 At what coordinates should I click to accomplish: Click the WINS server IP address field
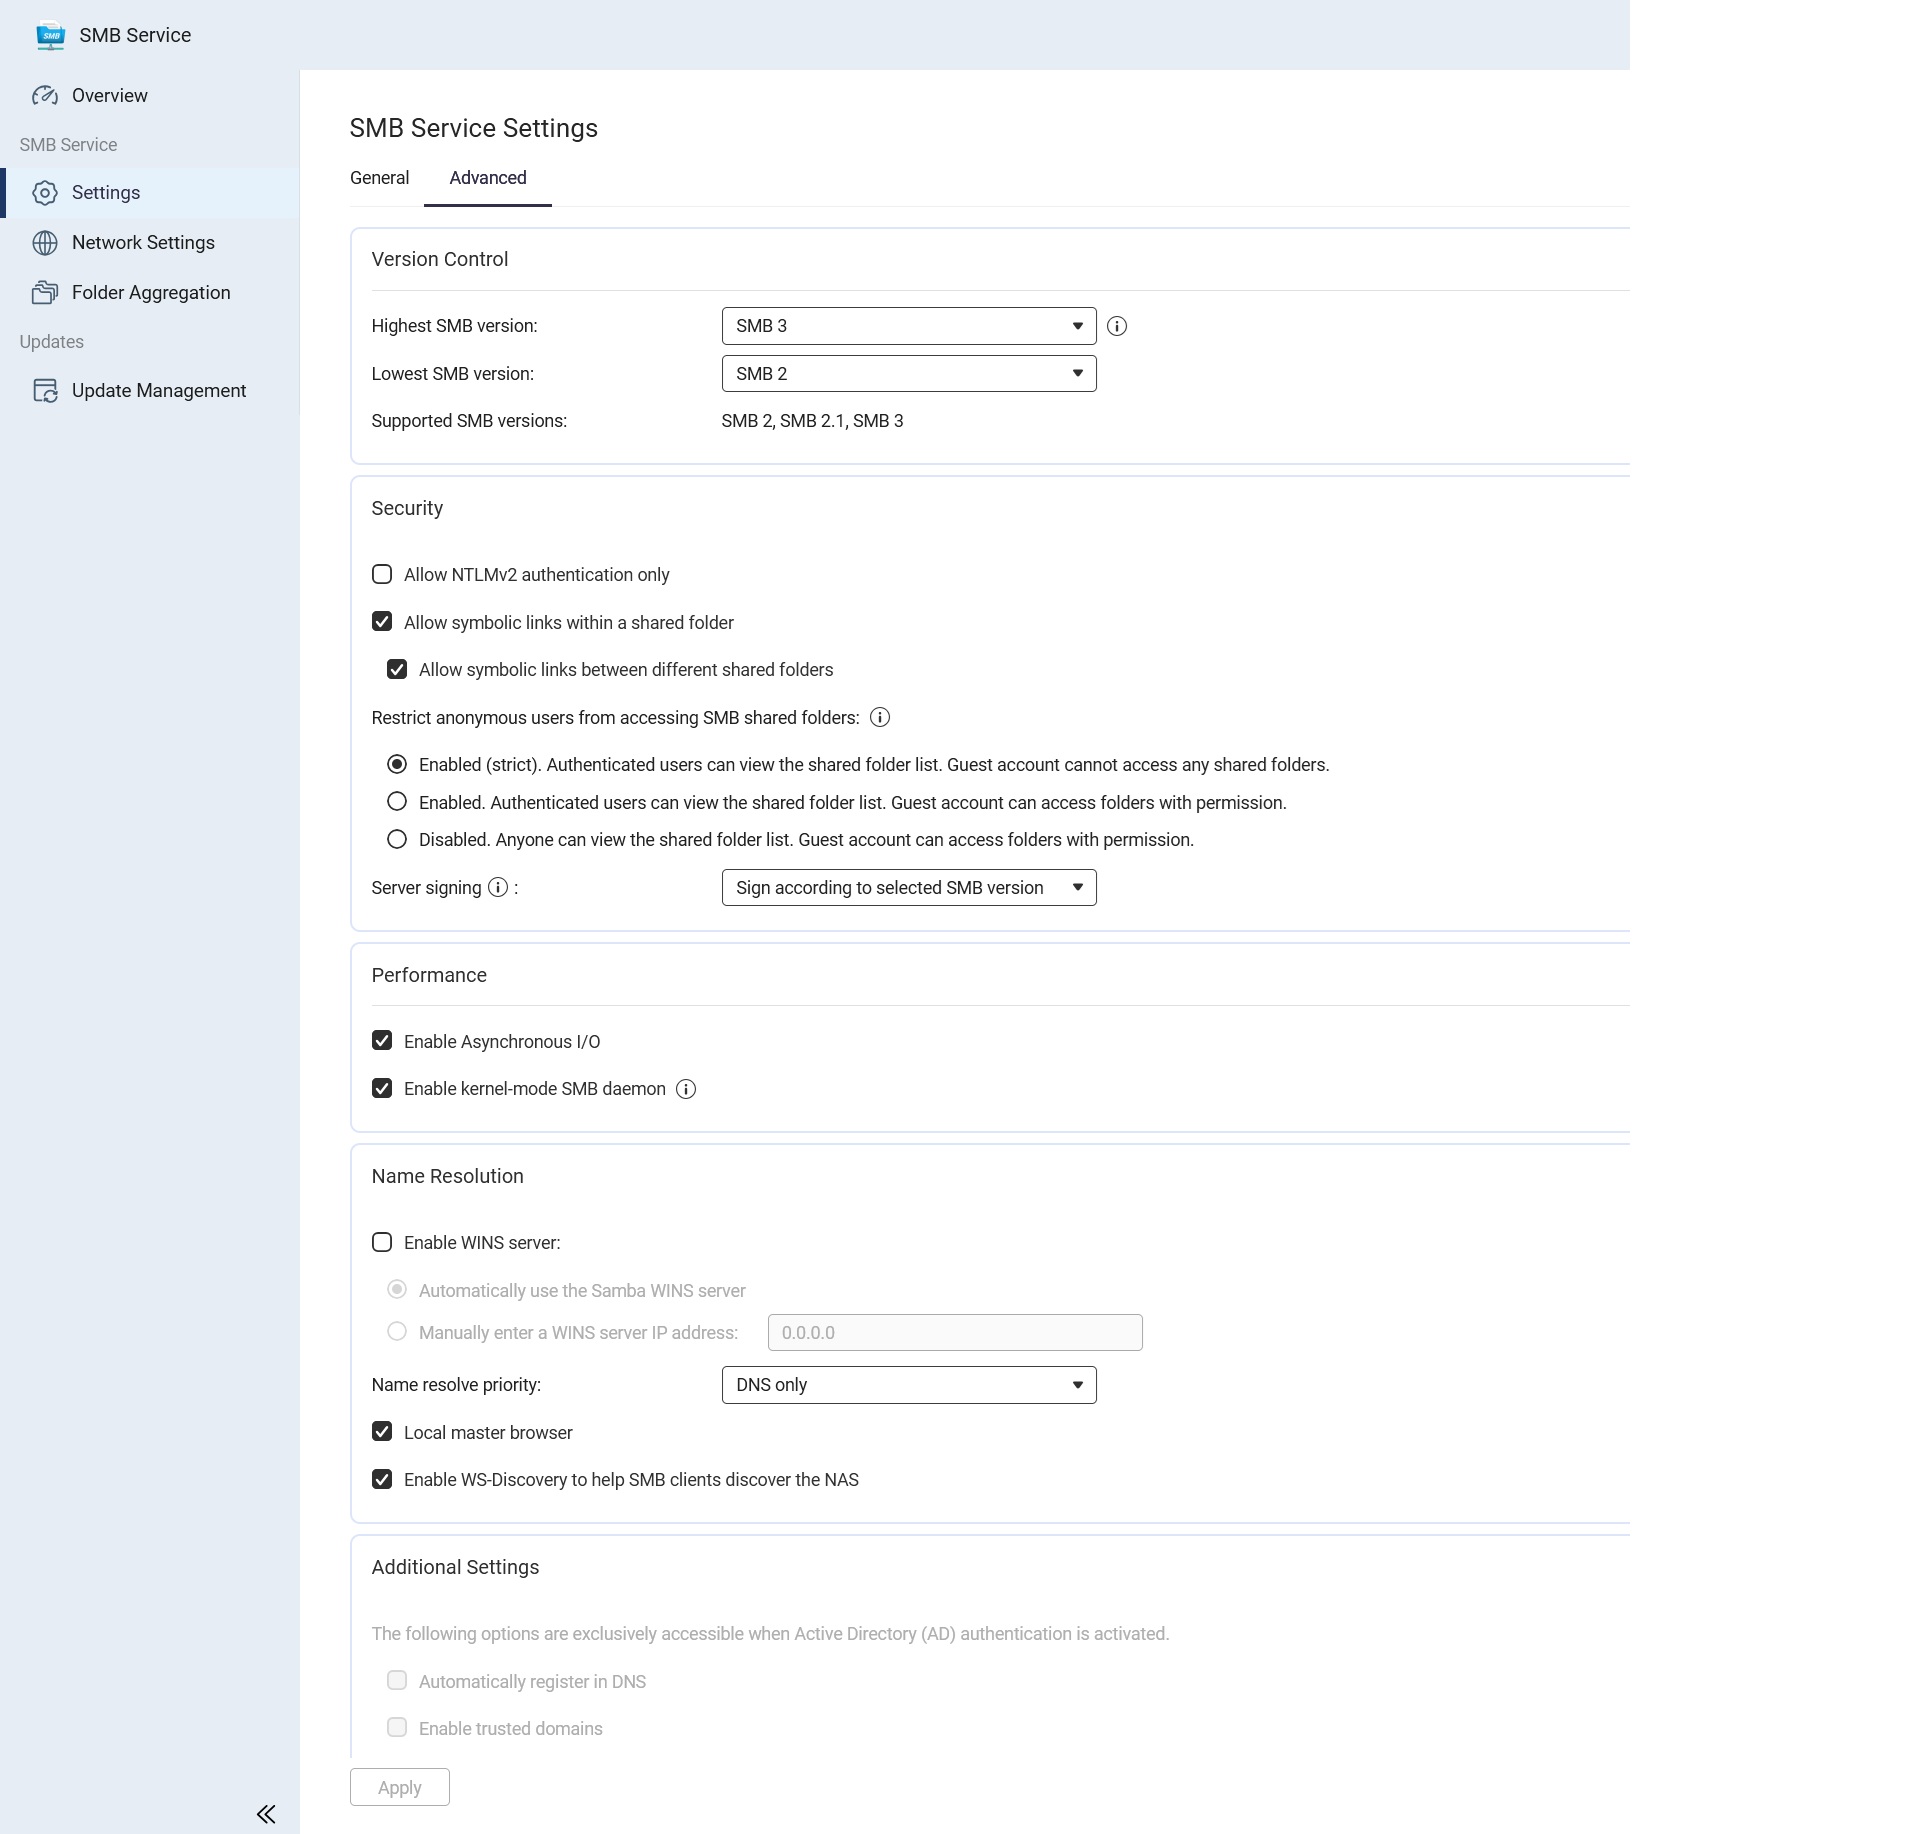(954, 1333)
